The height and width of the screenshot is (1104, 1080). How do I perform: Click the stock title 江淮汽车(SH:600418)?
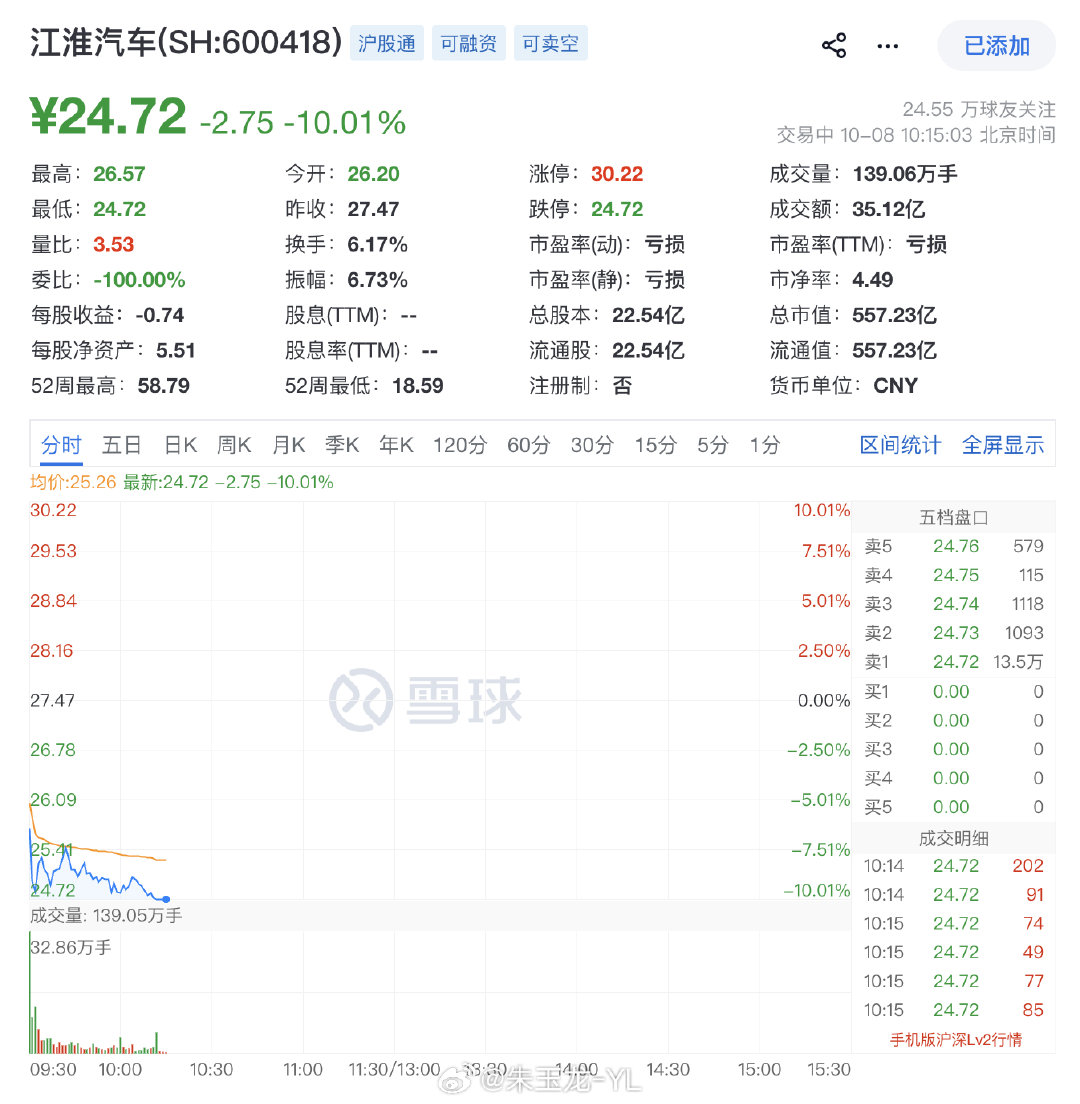[x=186, y=42]
